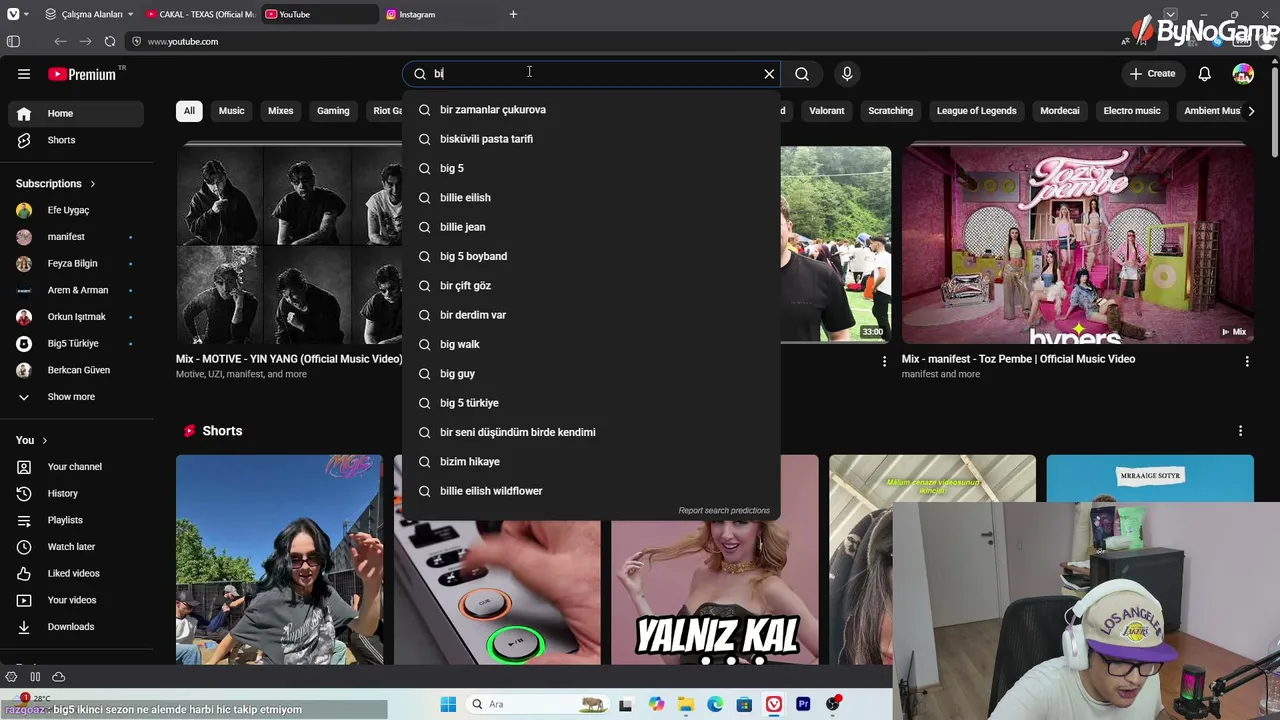Show more filter chips with right arrow

point(1251,111)
